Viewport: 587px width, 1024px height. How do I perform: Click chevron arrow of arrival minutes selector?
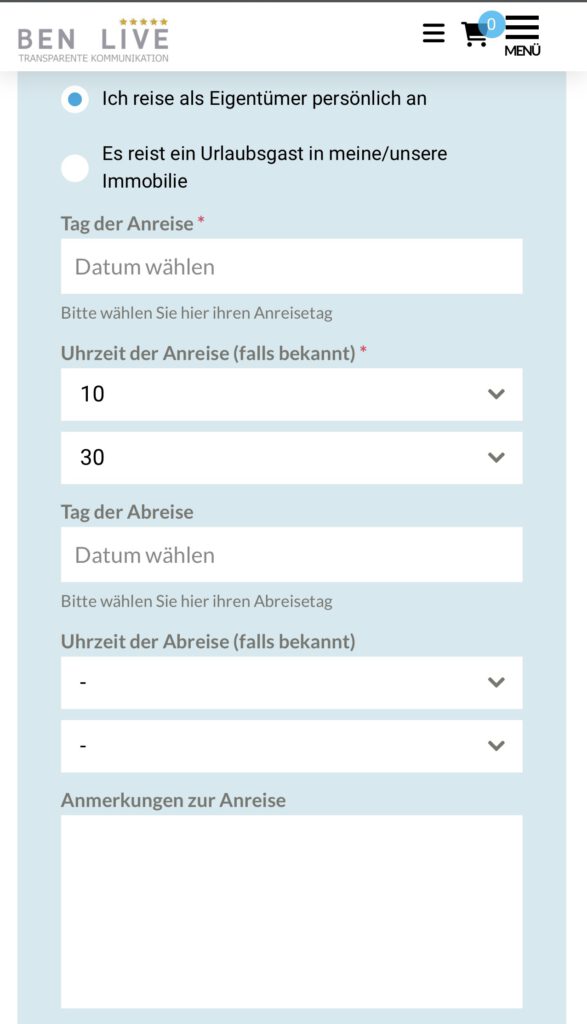pyautogui.click(x=496, y=458)
